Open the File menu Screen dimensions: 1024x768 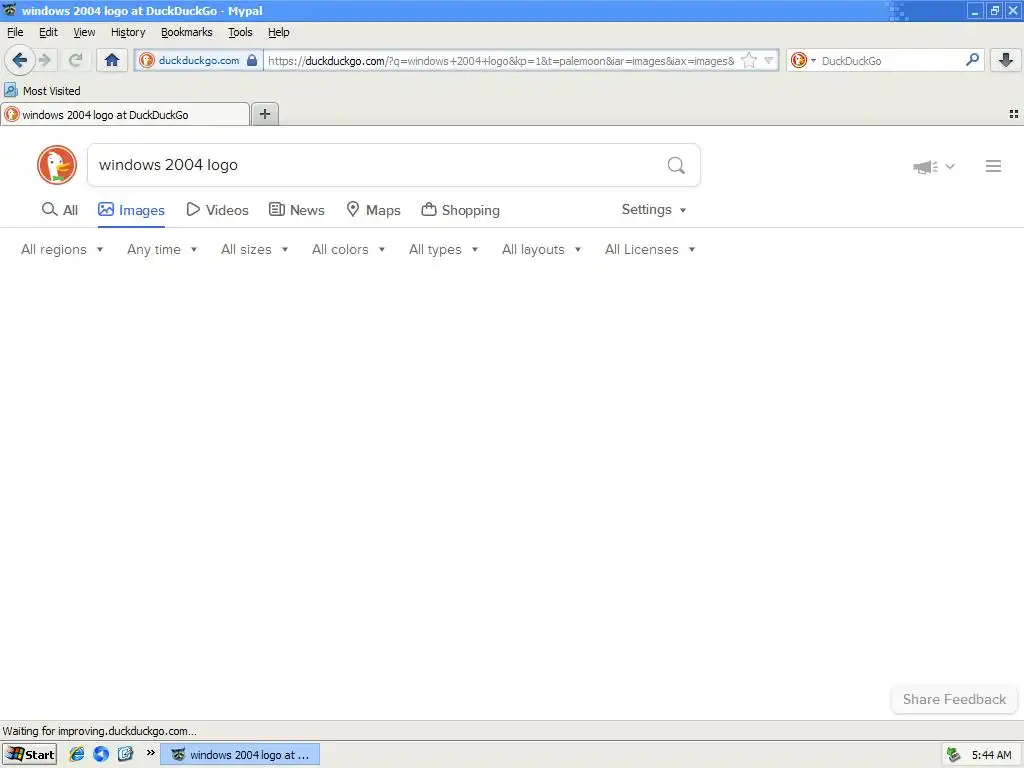pos(15,32)
